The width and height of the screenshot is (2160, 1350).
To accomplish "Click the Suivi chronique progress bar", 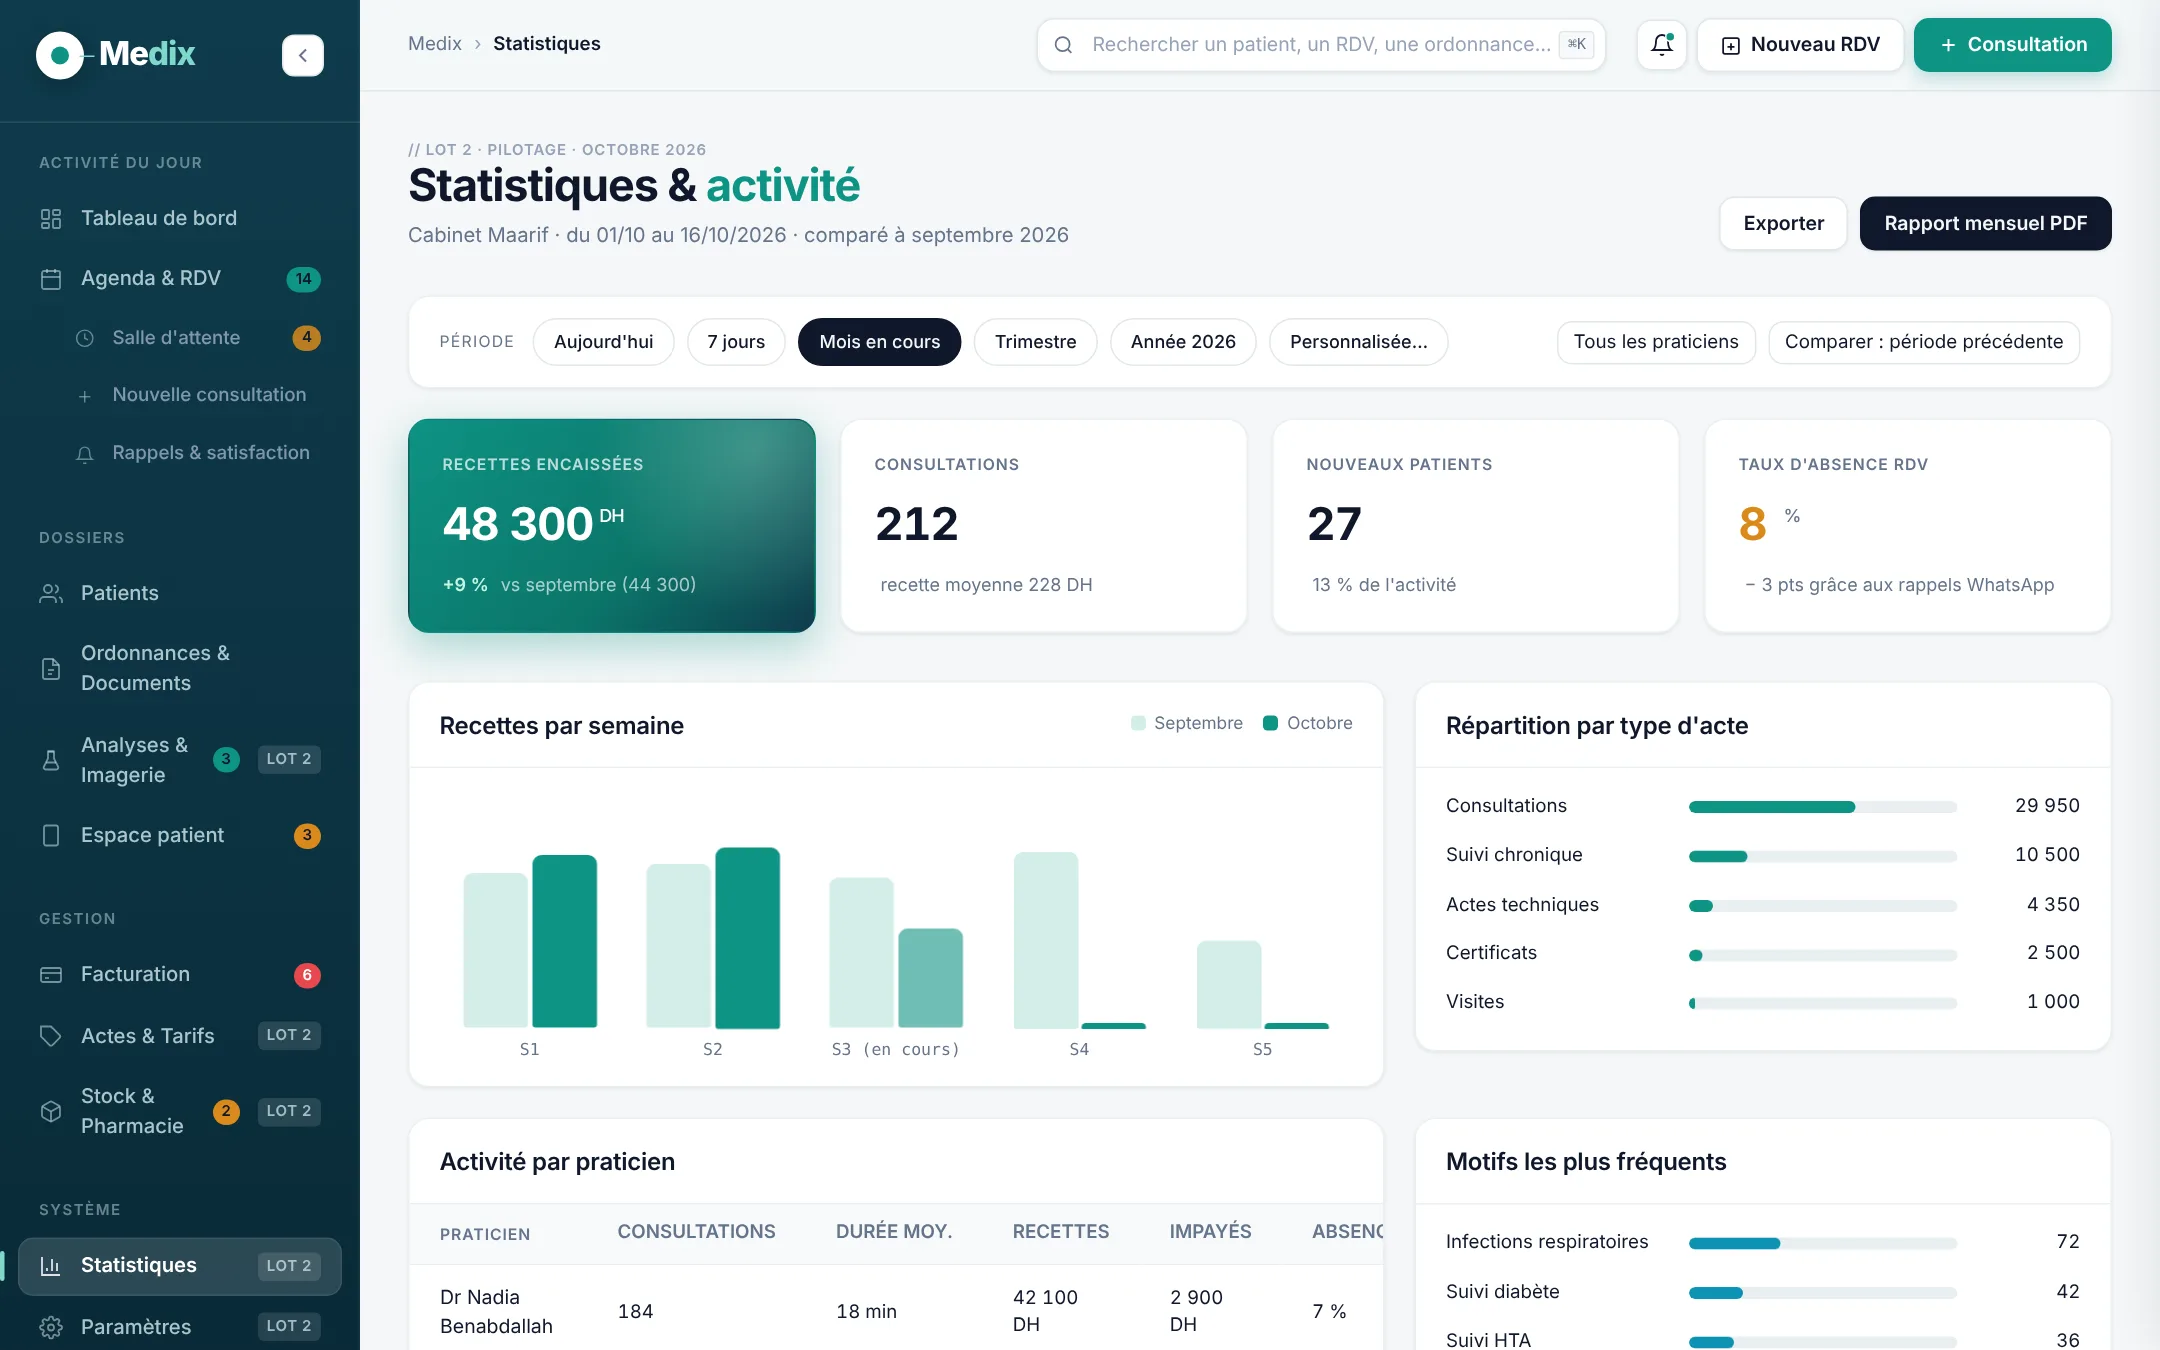I will tap(1823, 856).
